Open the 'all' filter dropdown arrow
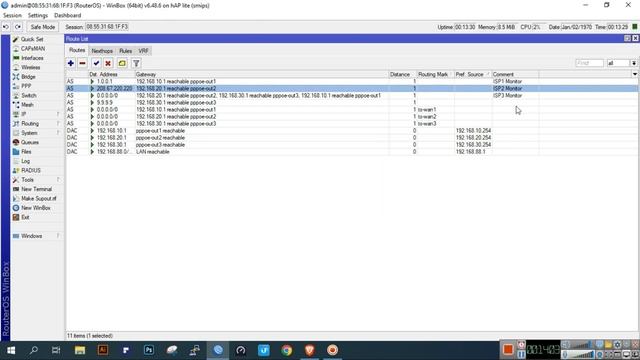 coord(634,63)
